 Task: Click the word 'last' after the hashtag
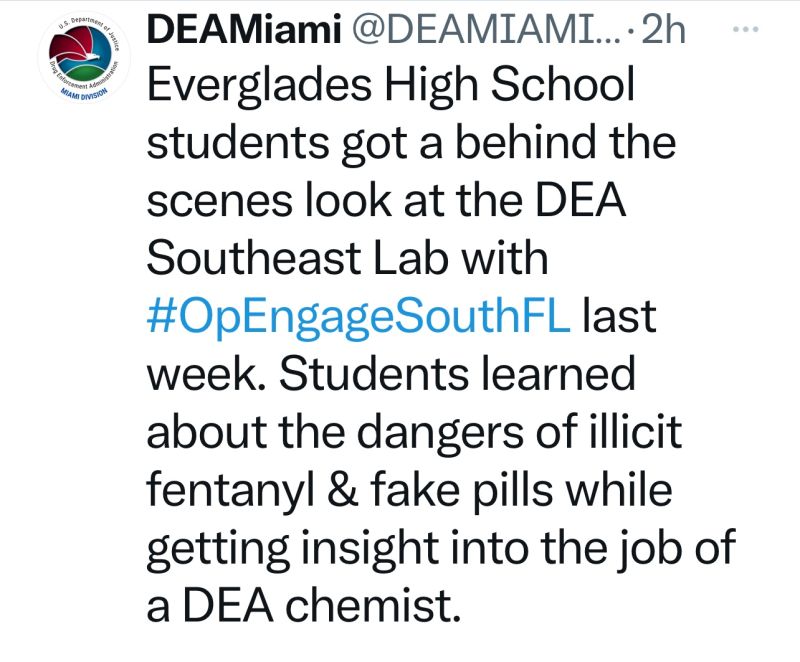(619, 316)
